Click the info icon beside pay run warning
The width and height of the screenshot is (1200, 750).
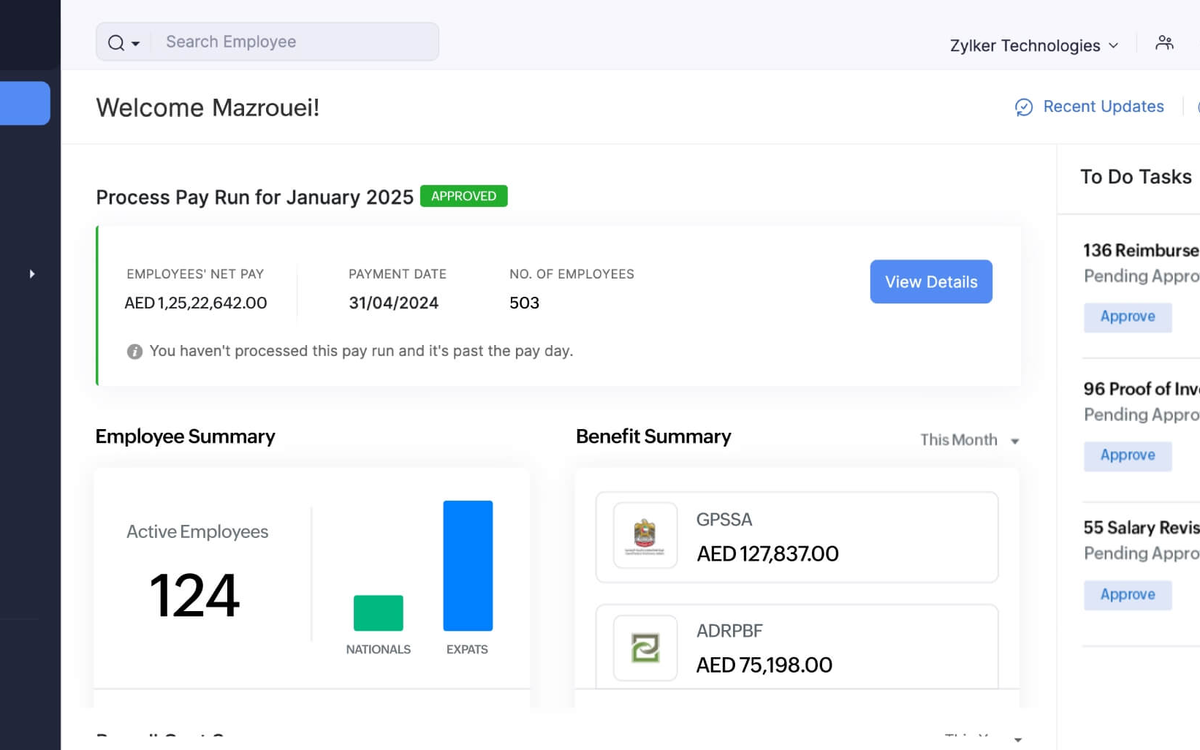(x=135, y=351)
